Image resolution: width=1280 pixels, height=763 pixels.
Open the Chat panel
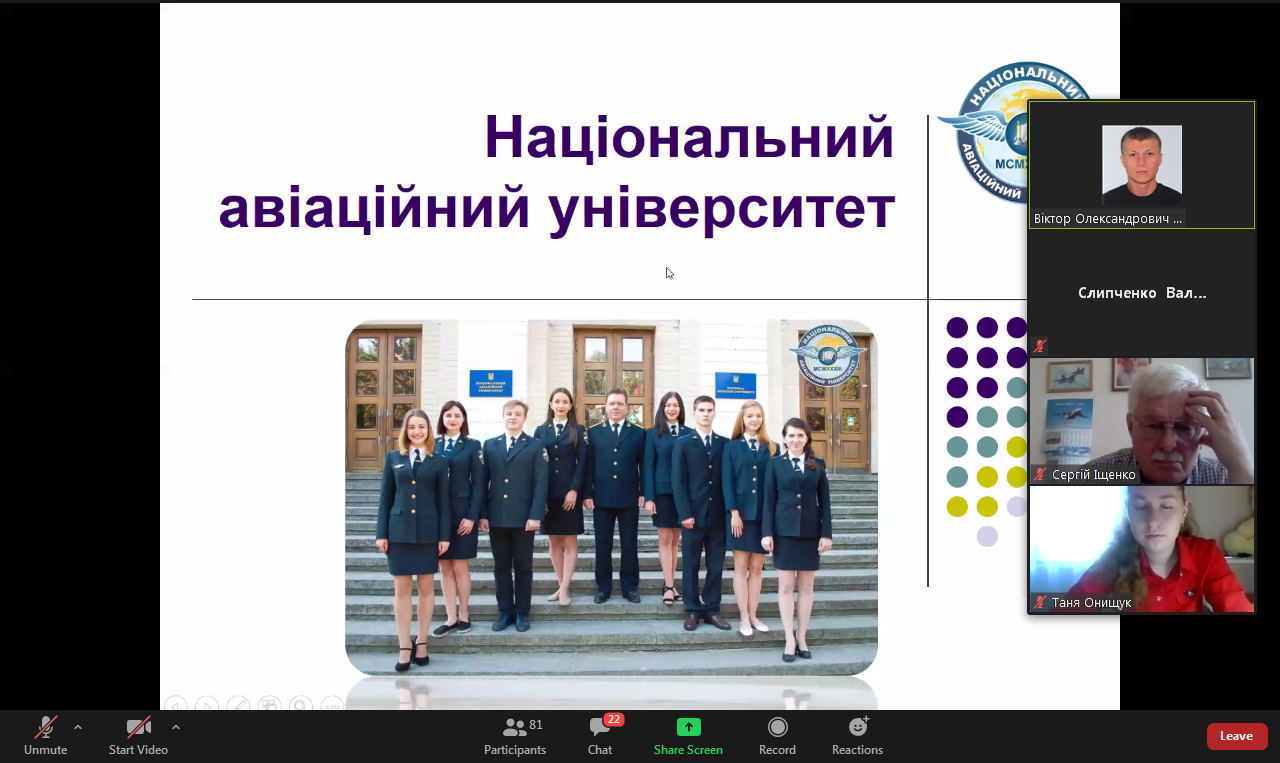600,735
